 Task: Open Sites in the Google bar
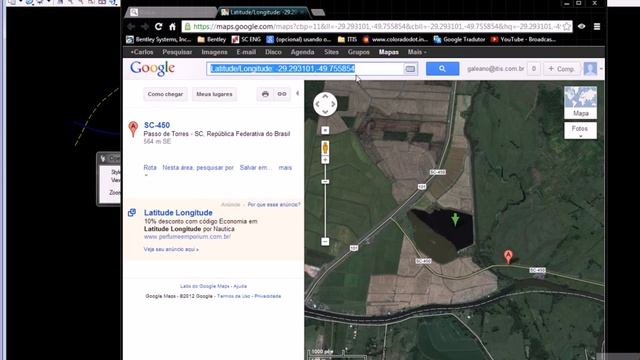point(331,52)
